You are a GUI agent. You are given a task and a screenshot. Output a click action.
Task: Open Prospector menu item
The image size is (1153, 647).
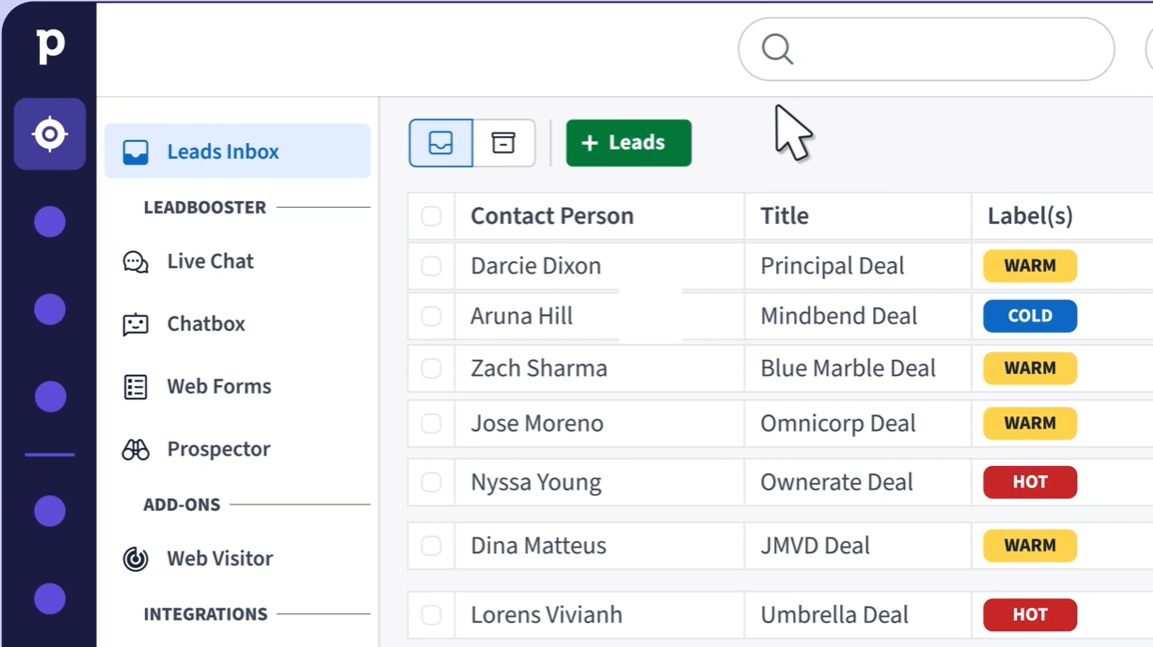196,448
